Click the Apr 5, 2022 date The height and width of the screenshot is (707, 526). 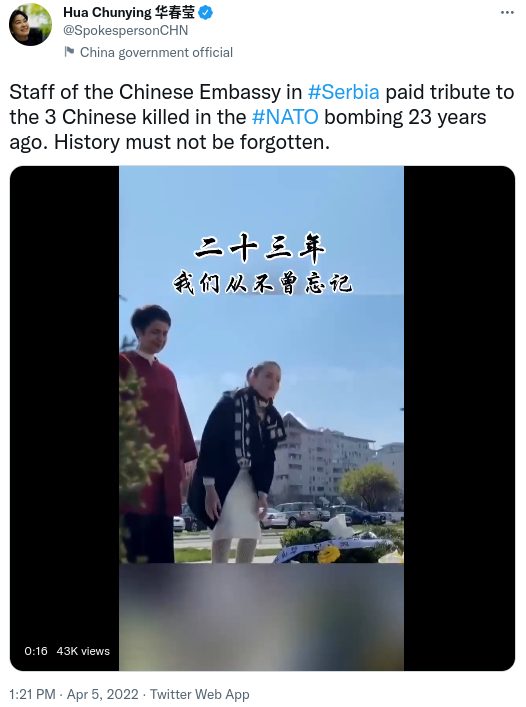point(102,694)
